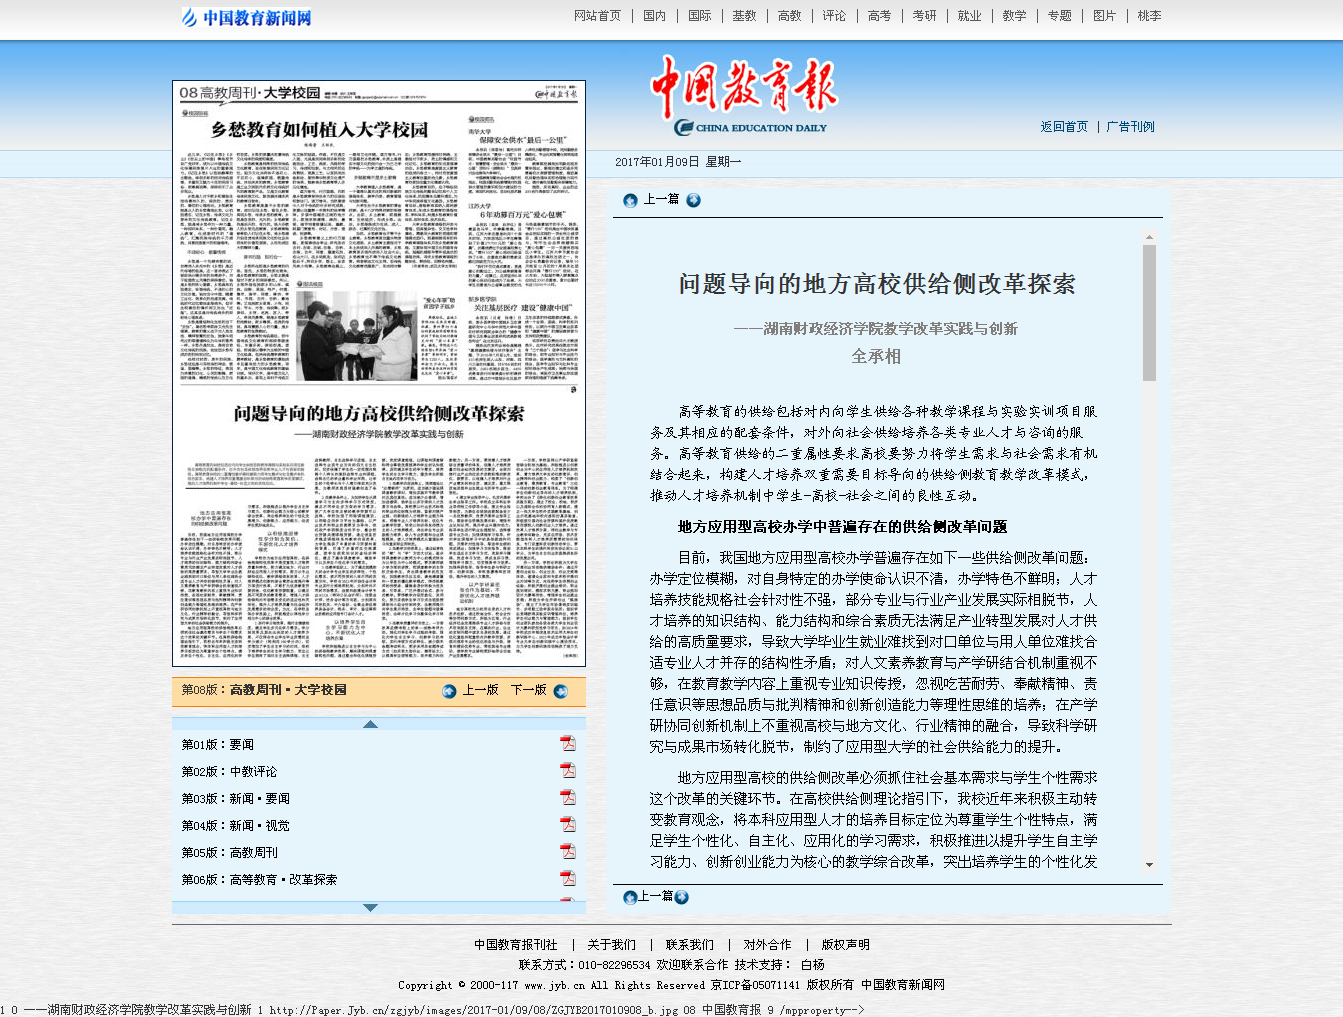
Task: Download PDF of 第03版 新闻·要闻
Action: [x=567, y=798]
